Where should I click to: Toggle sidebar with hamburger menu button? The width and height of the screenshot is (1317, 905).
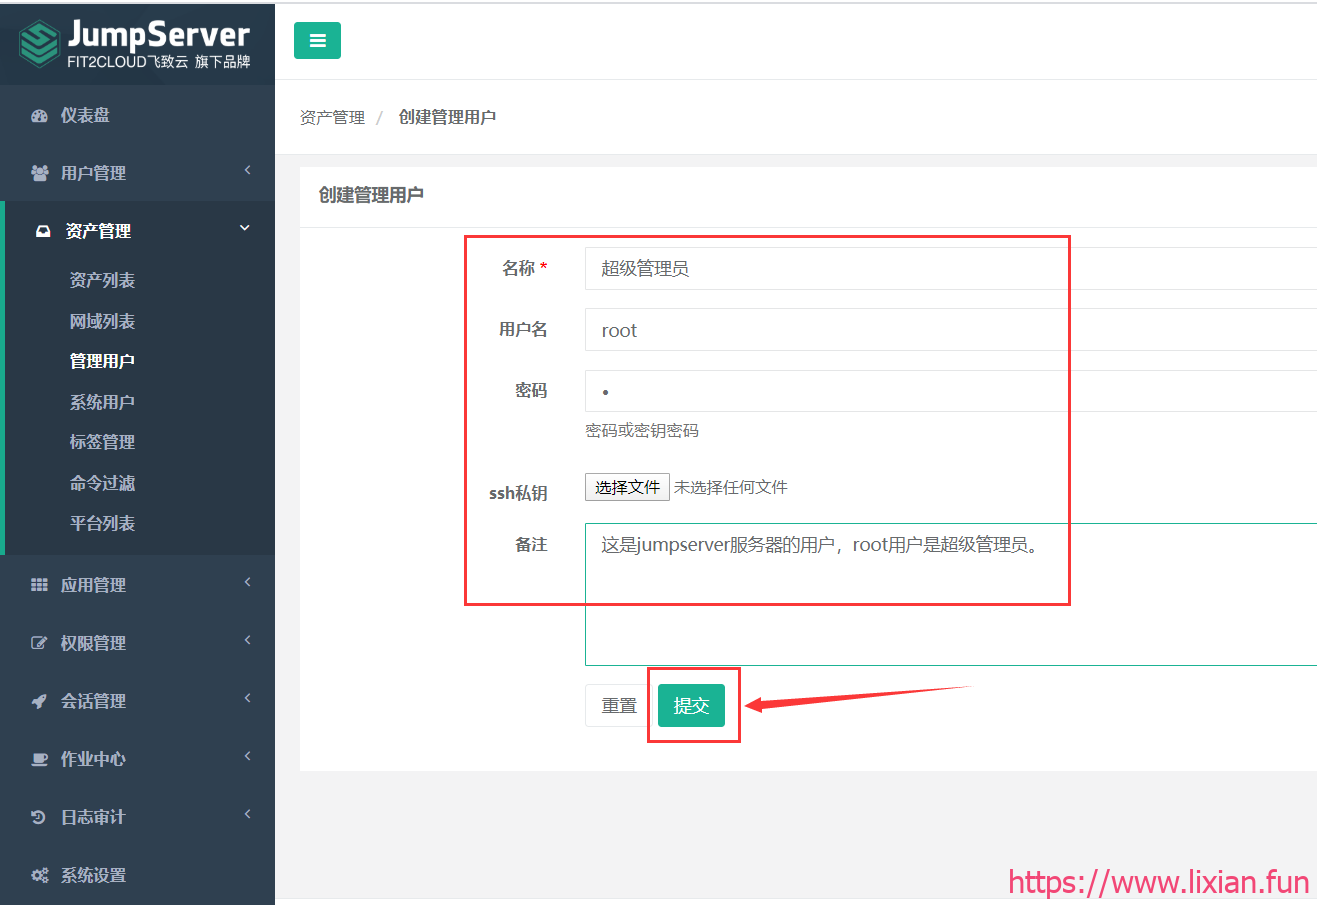(x=317, y=41)
